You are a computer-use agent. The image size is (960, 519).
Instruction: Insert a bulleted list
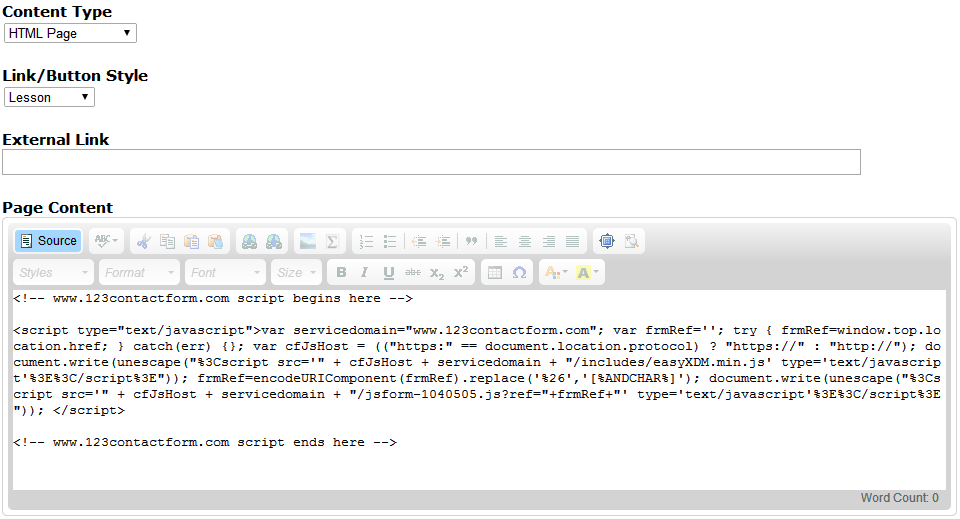(390, 241)
